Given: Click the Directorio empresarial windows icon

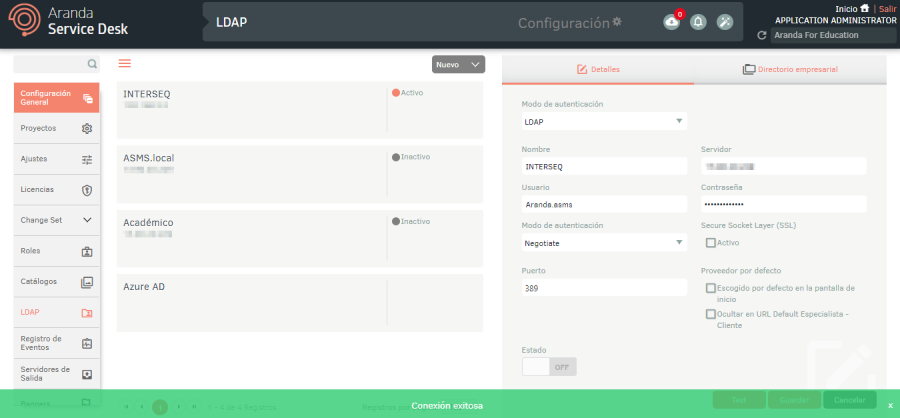Looking at the screenshot, I should 748,69.
